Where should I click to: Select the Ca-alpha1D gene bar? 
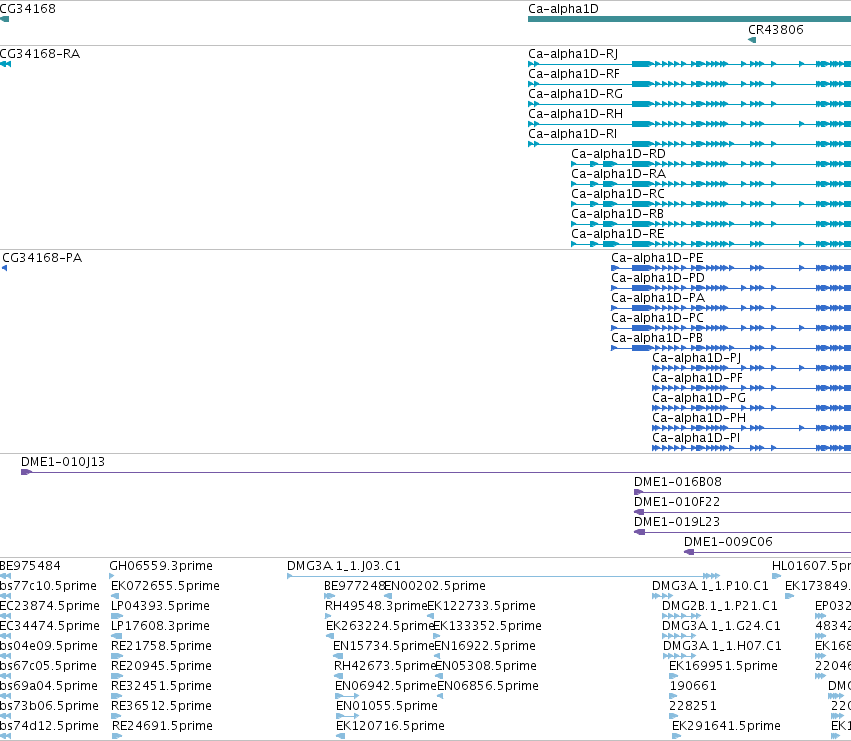[689, 19]
